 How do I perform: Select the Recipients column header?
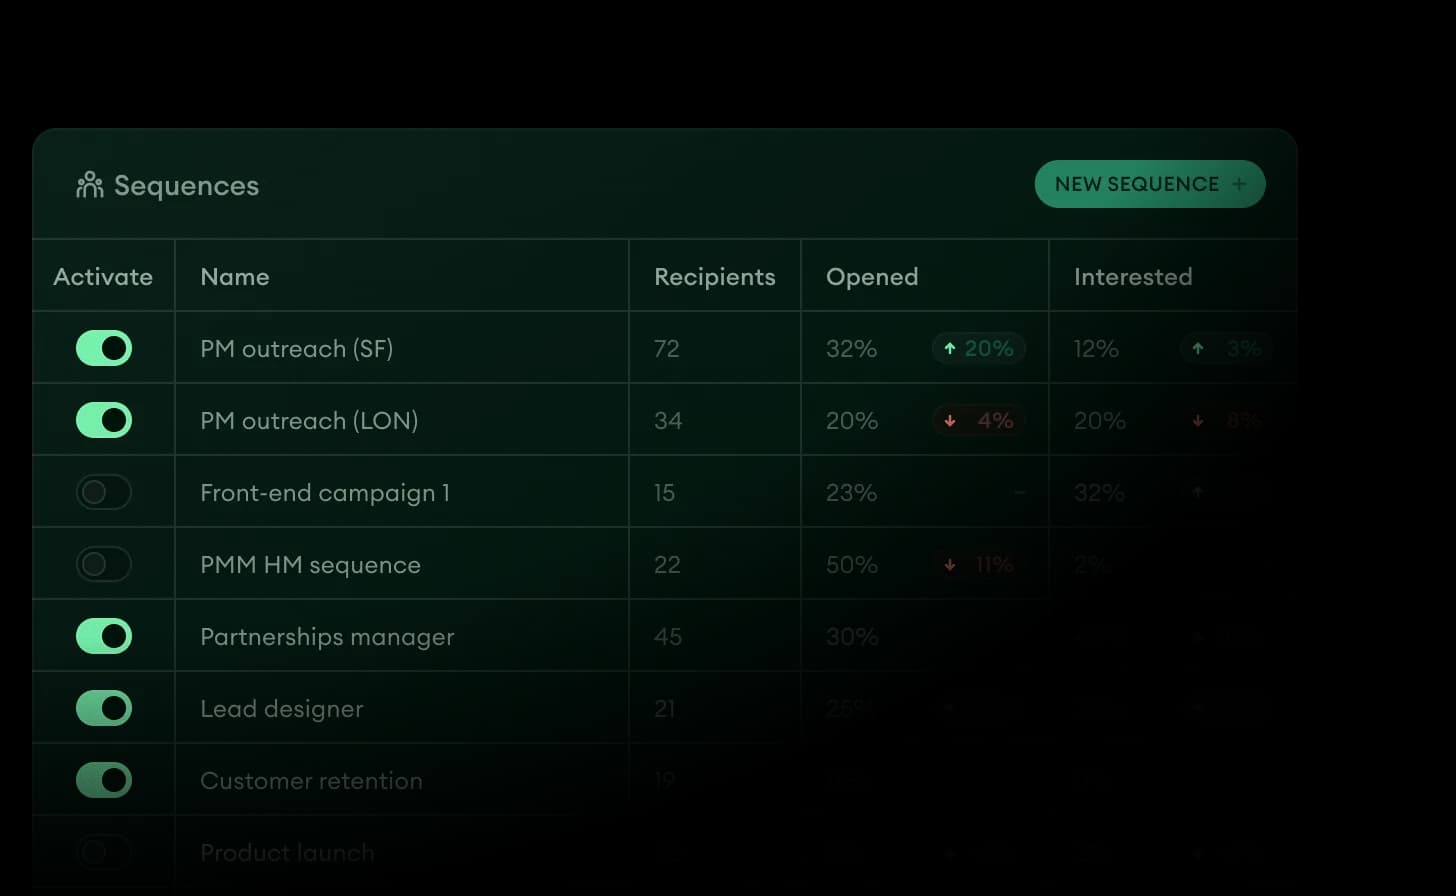point(714,276)
